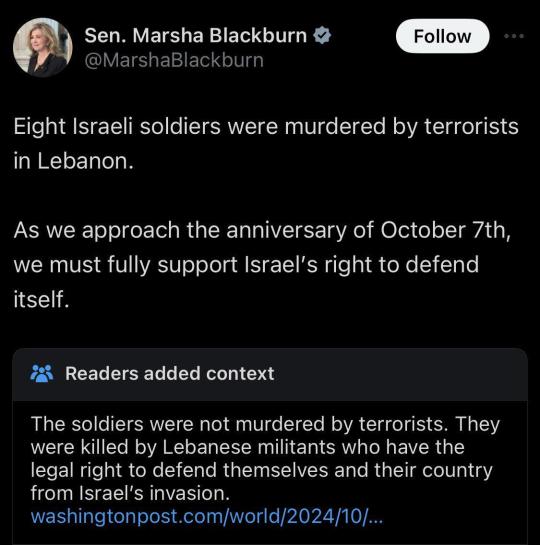
Task: Follow Sen. Marsha Blackburn
Action: 442,36
